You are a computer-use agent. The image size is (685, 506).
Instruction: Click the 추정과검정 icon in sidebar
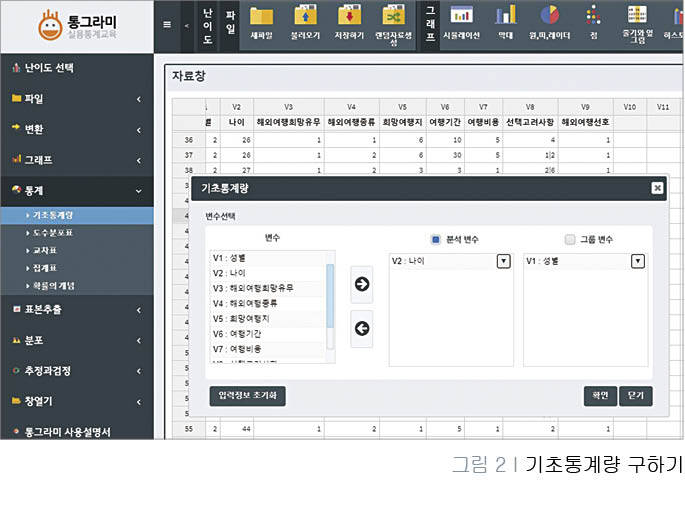pos(17,370)
